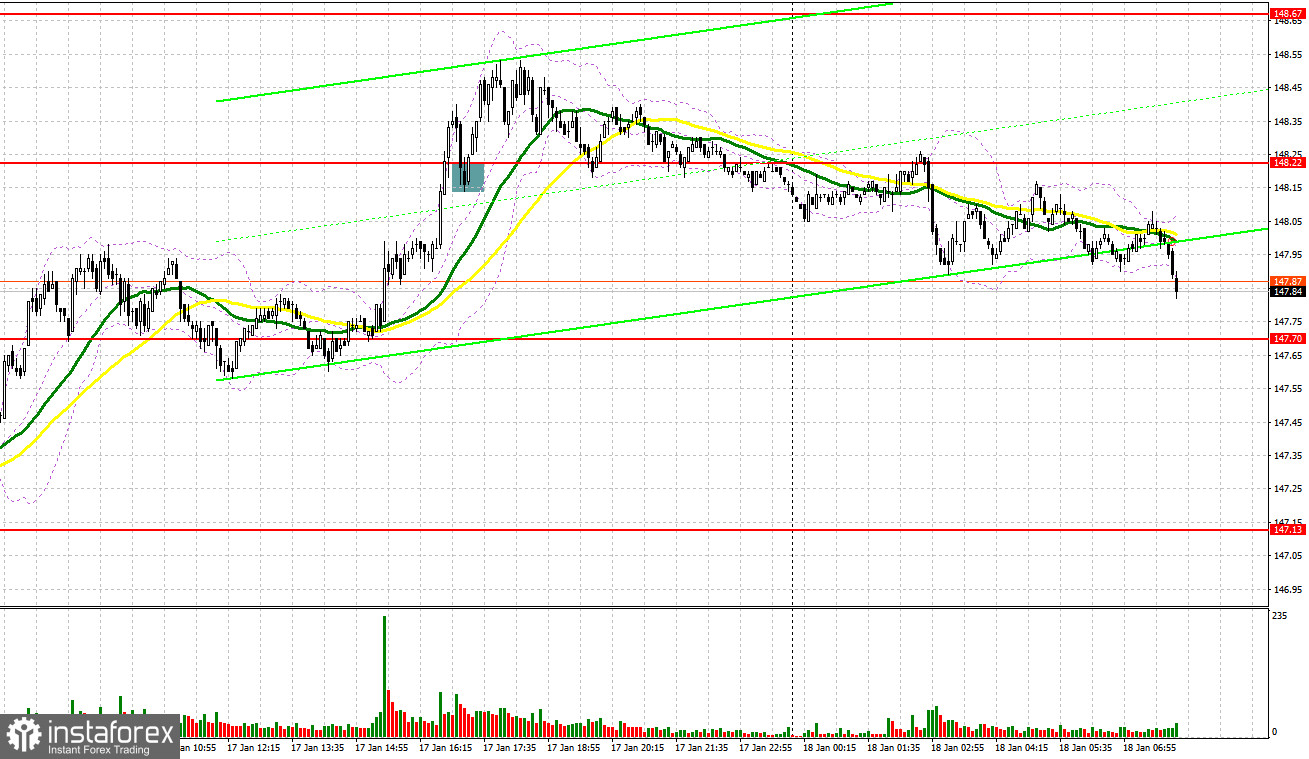Click the 18 Jan 01:35 time label
Image resolution: width=1309 pixels, height=759 pixels.
pyautogui.click(x=894, y=747)
